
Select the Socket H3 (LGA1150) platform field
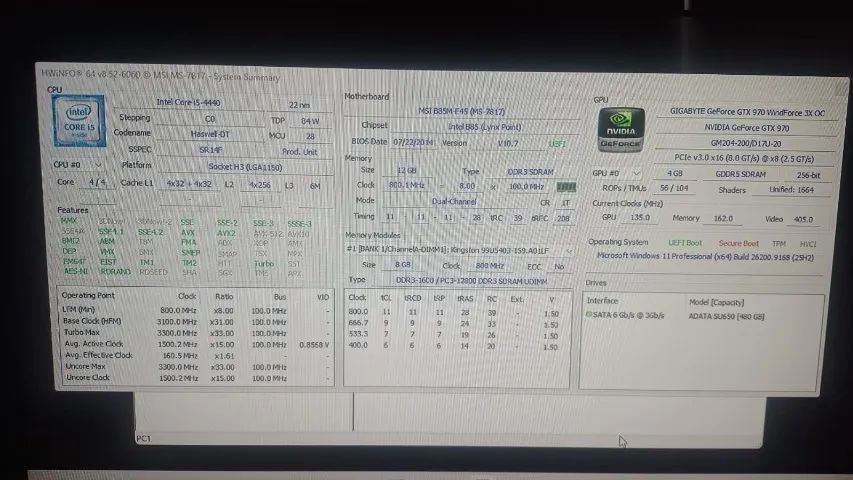[245, 167]
